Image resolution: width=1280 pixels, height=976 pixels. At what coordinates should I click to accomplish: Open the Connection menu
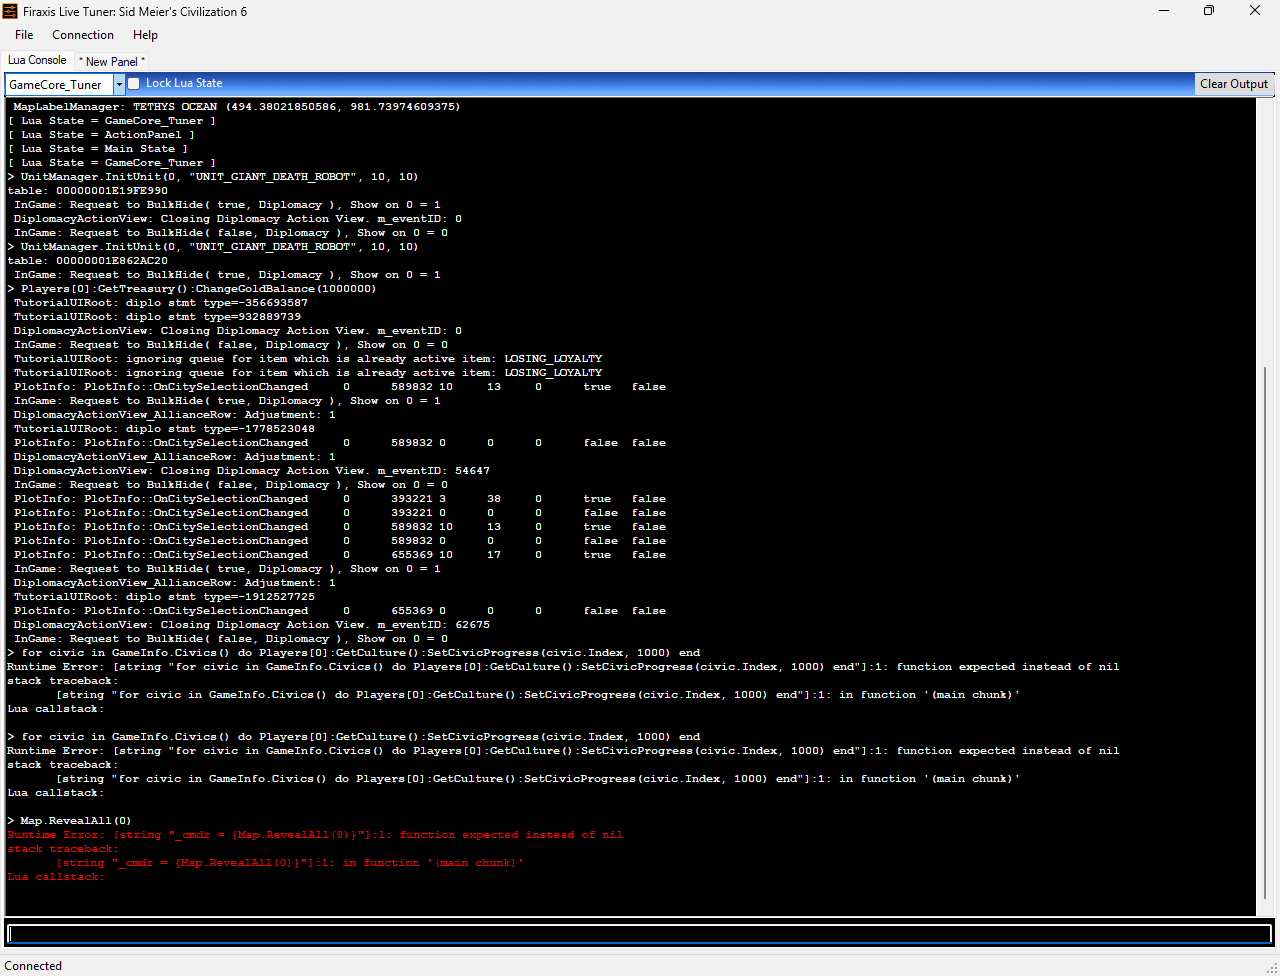pyautogui.click(x=83, y=35)
